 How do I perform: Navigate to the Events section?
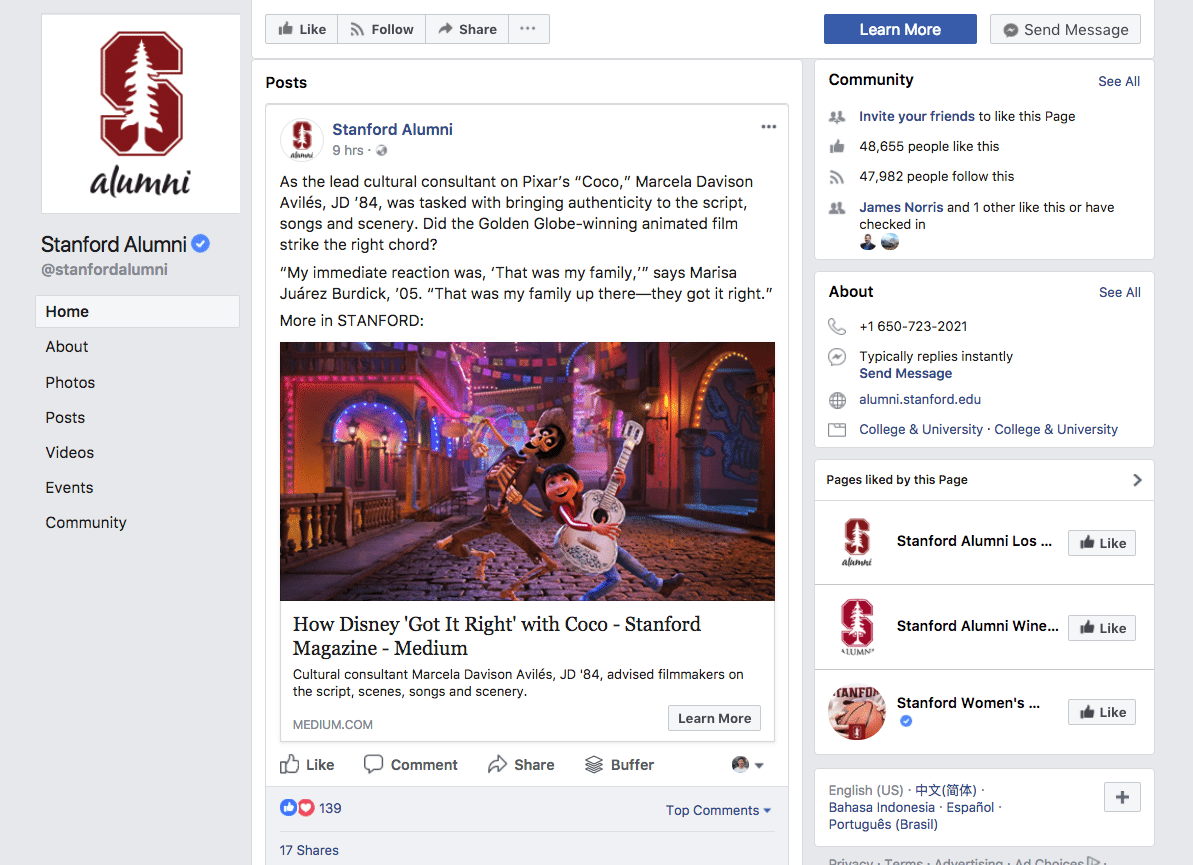point(69,487)
